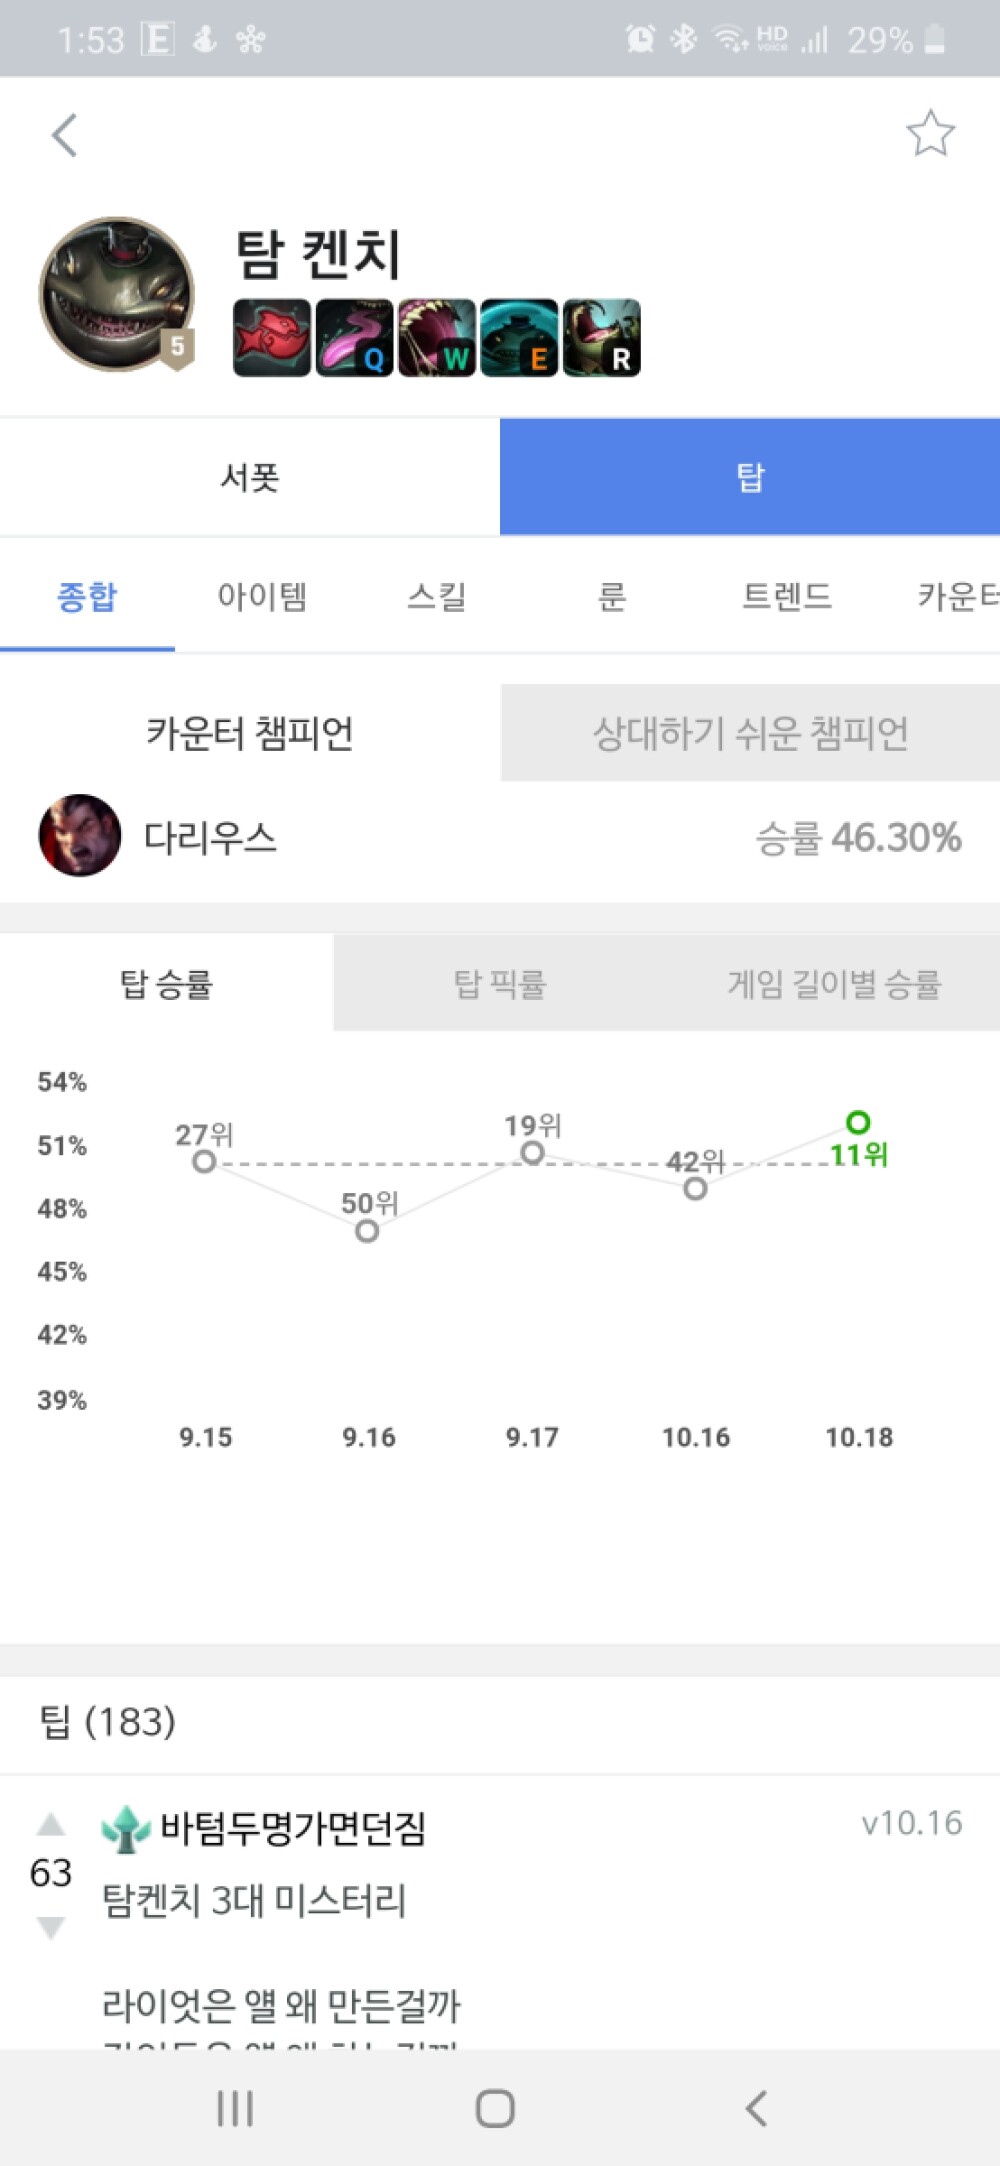Tap the Tahm Kench champion portrait

[x=116, y=294]
